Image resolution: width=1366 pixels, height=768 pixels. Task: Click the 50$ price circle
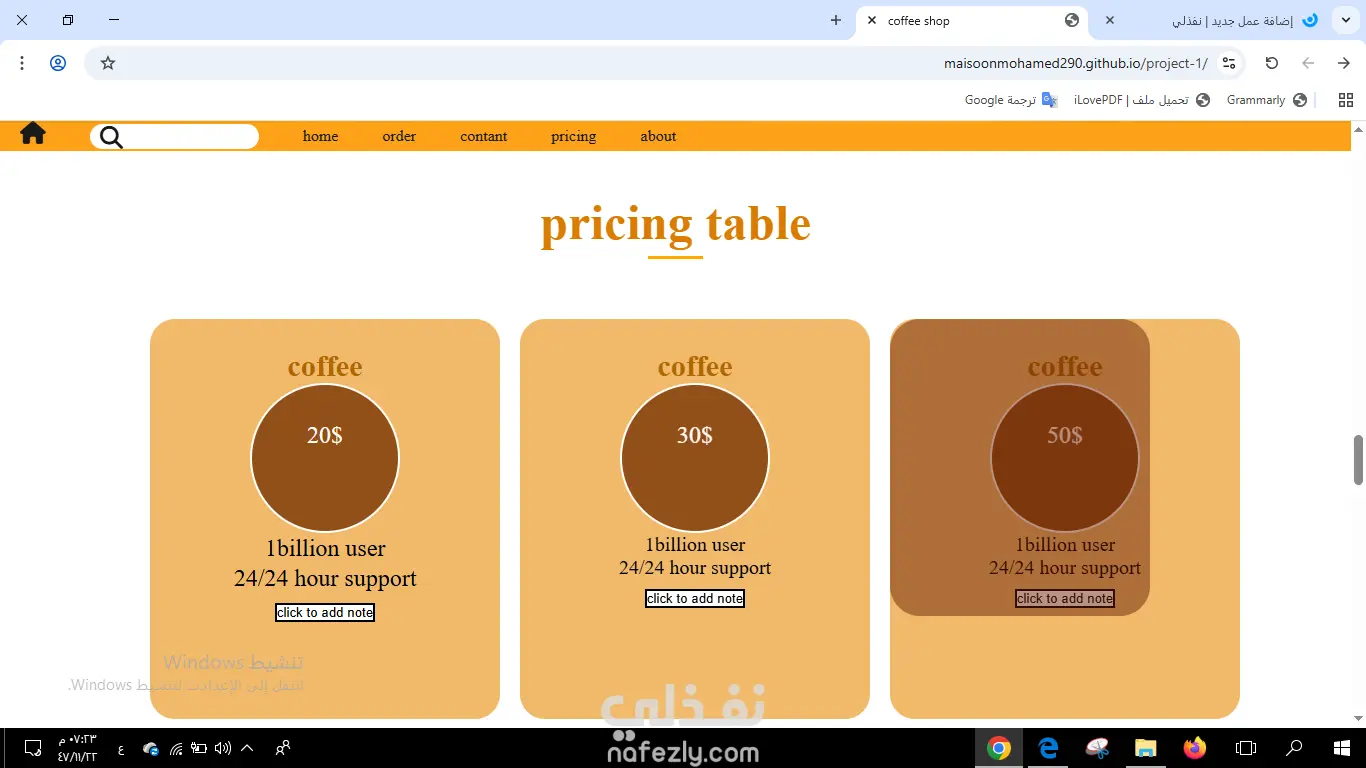1065,458
